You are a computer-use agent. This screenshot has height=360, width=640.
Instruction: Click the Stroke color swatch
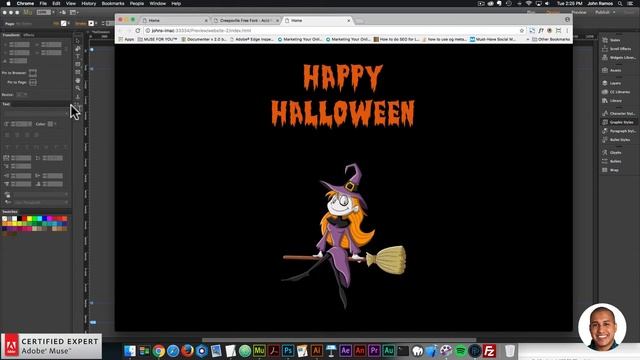91,23
